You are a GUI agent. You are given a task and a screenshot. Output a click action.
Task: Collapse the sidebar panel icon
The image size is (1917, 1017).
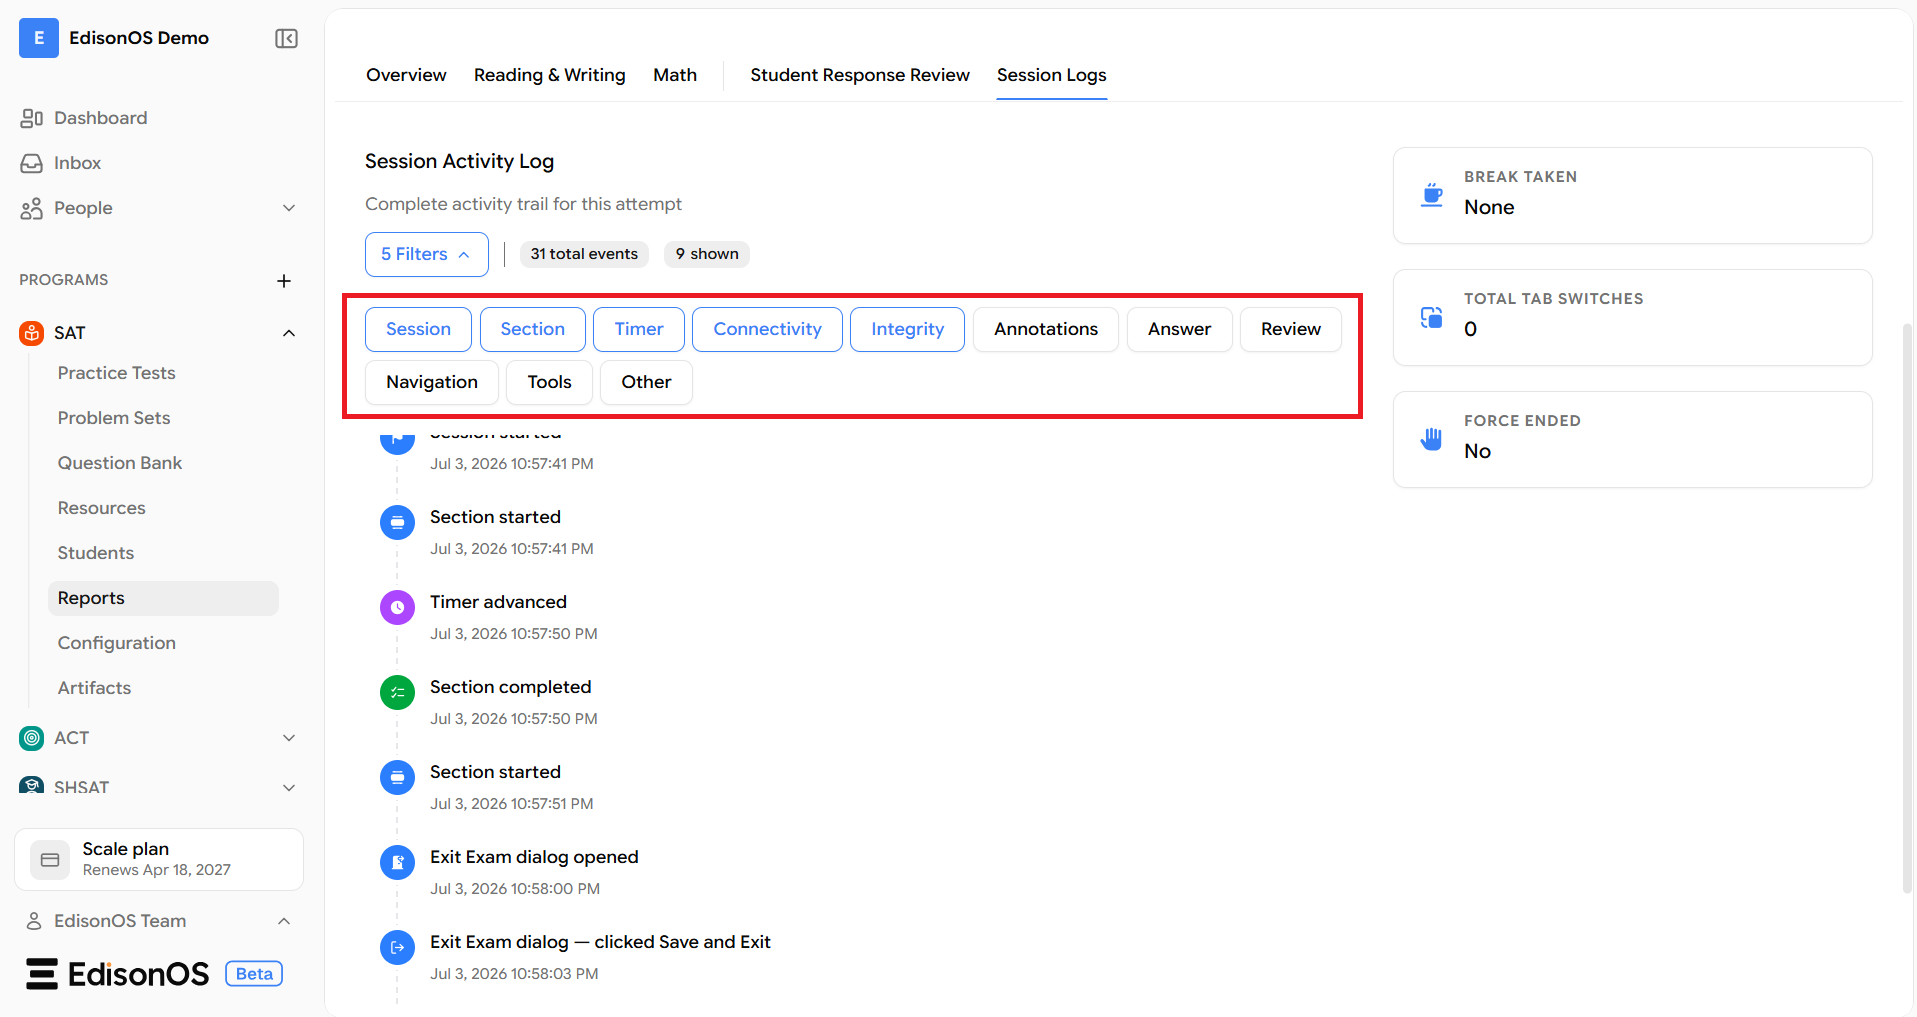point(286,38)
